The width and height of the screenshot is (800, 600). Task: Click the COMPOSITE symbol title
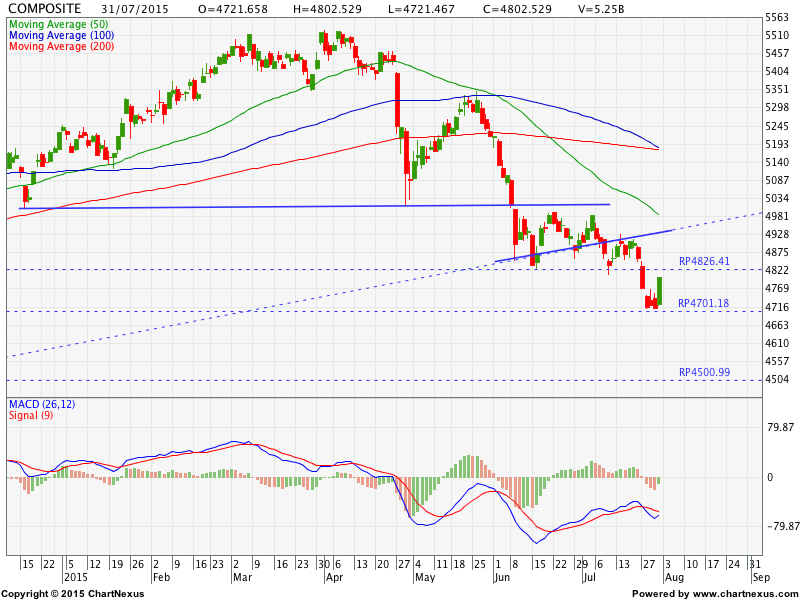pyautogui.click(x=45, y=9)
